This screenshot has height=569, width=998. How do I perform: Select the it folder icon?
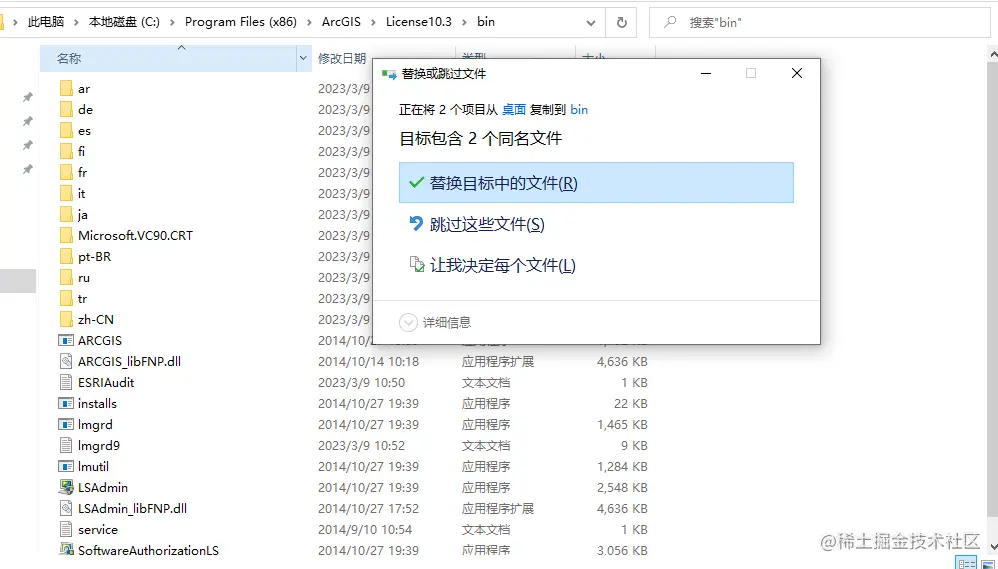66,193
